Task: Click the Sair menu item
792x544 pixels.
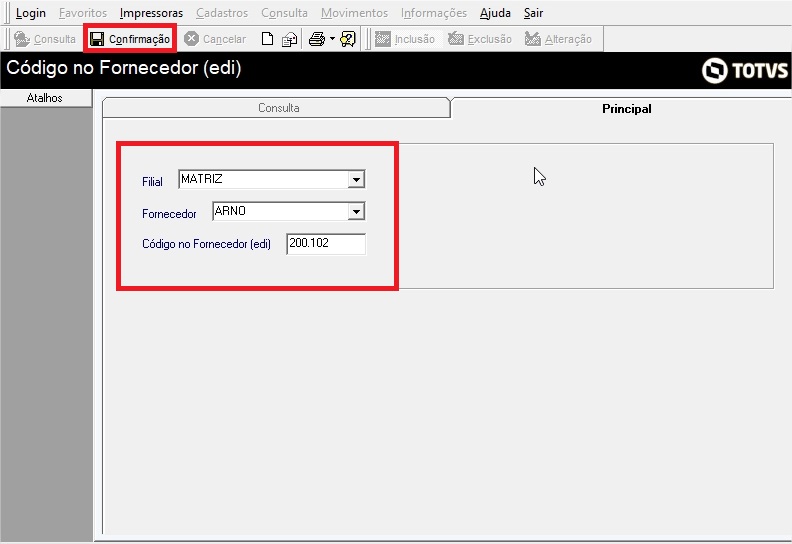Action: click(533, 13)
